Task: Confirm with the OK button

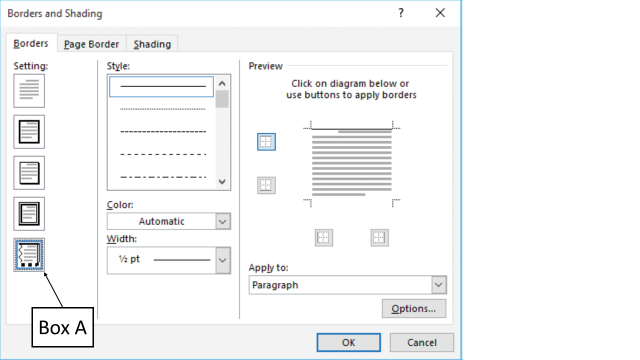Action: (349, 342)
